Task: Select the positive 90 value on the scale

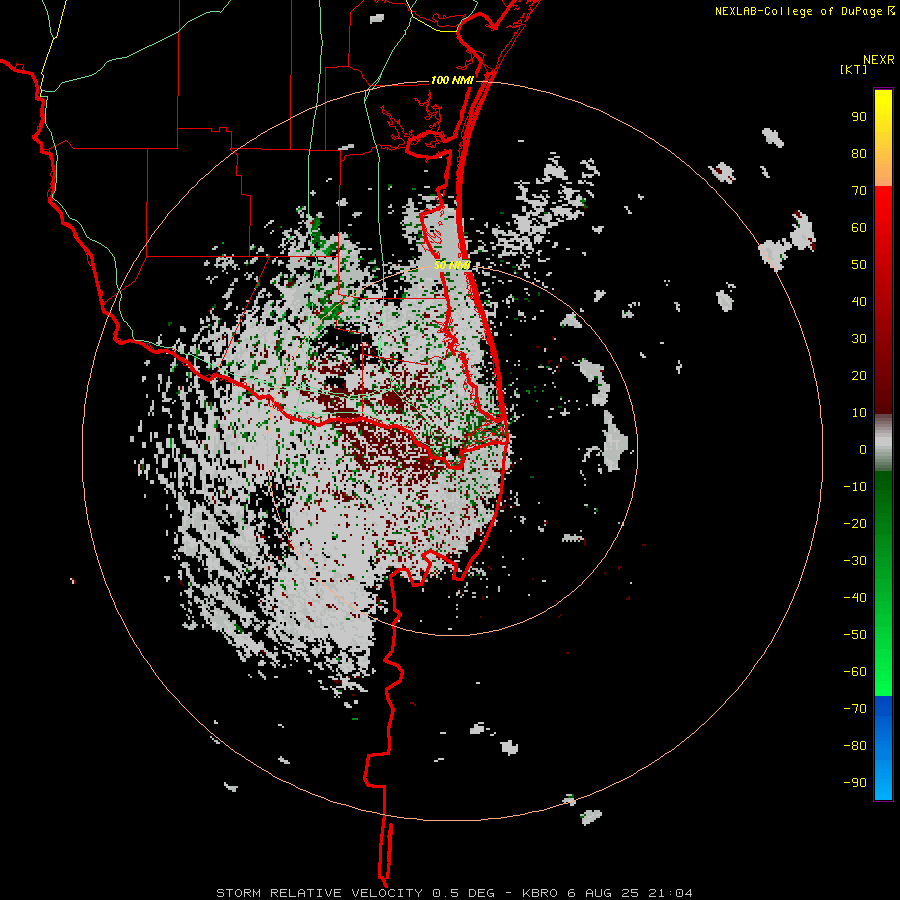Action: (859, 117)
